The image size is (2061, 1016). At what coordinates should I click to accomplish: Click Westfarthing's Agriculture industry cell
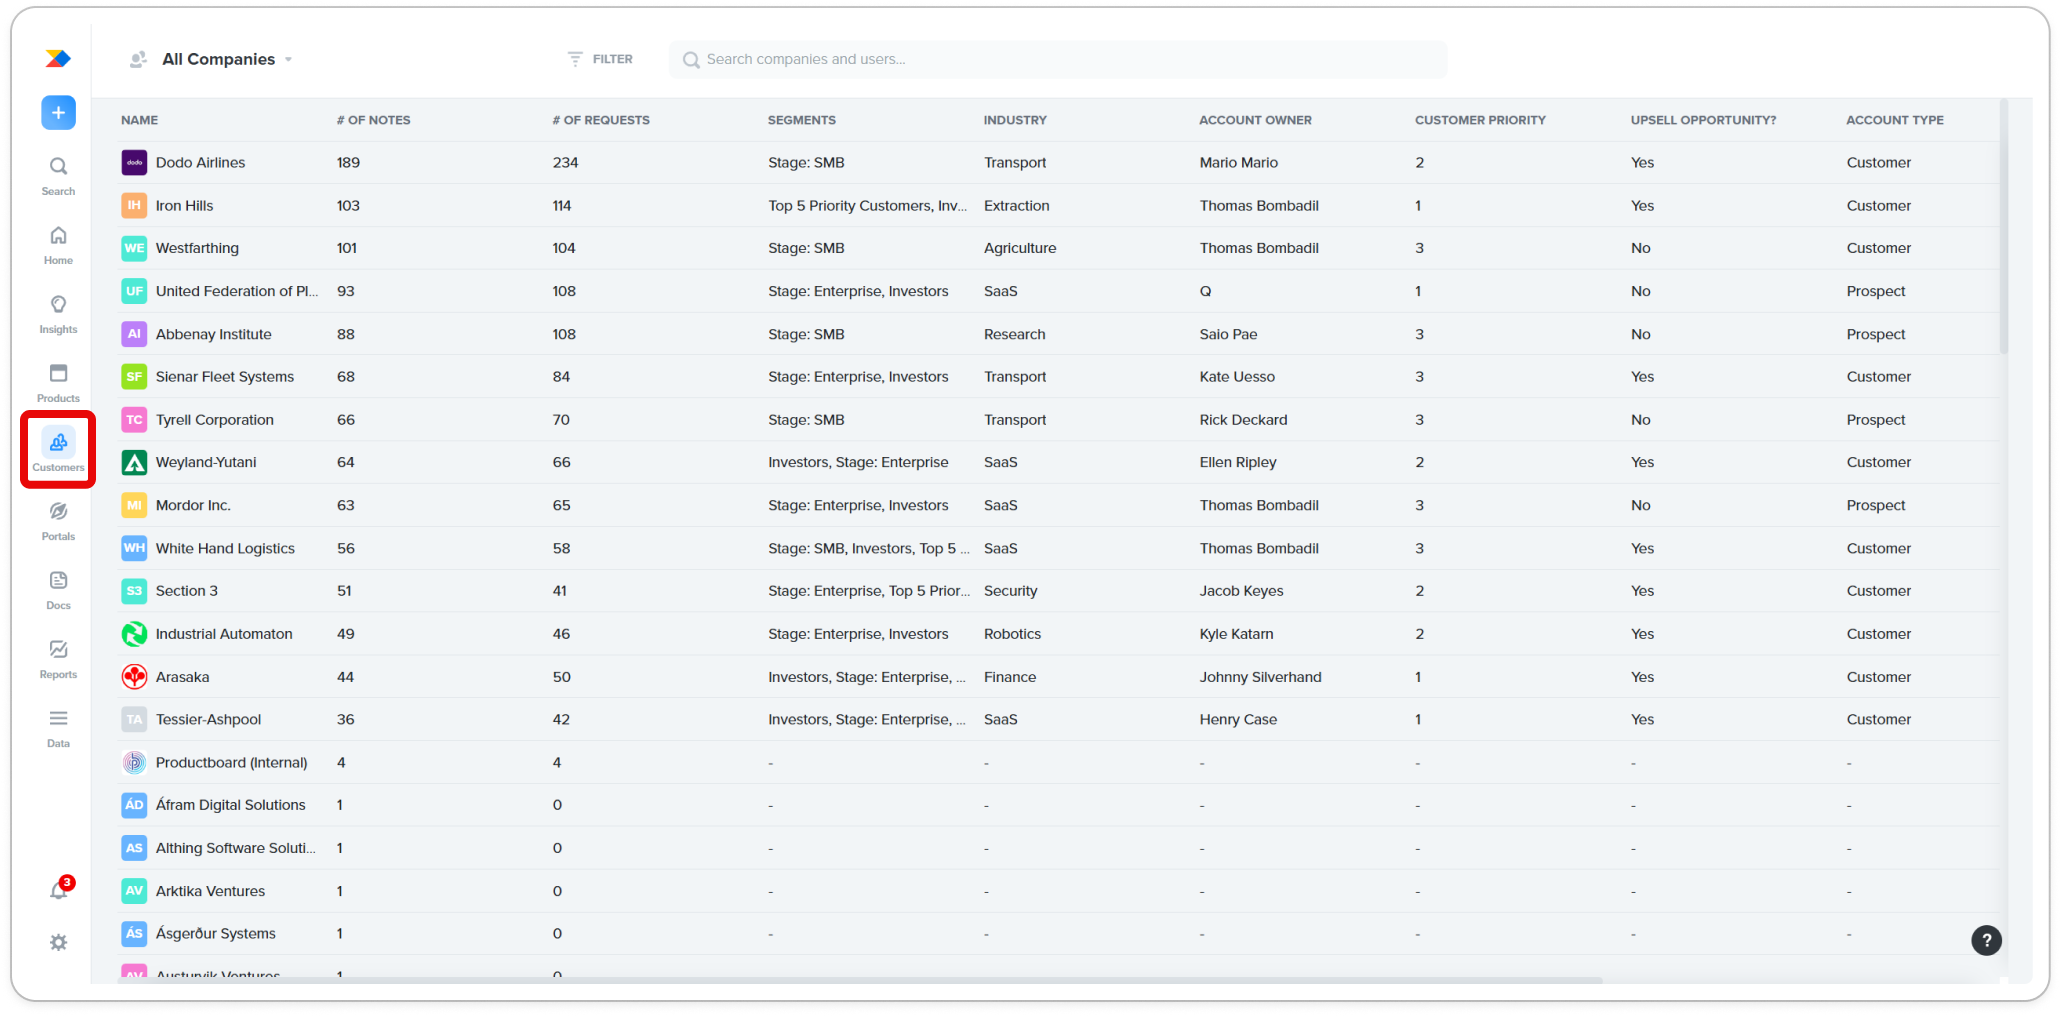click(x=1020, y=248)
